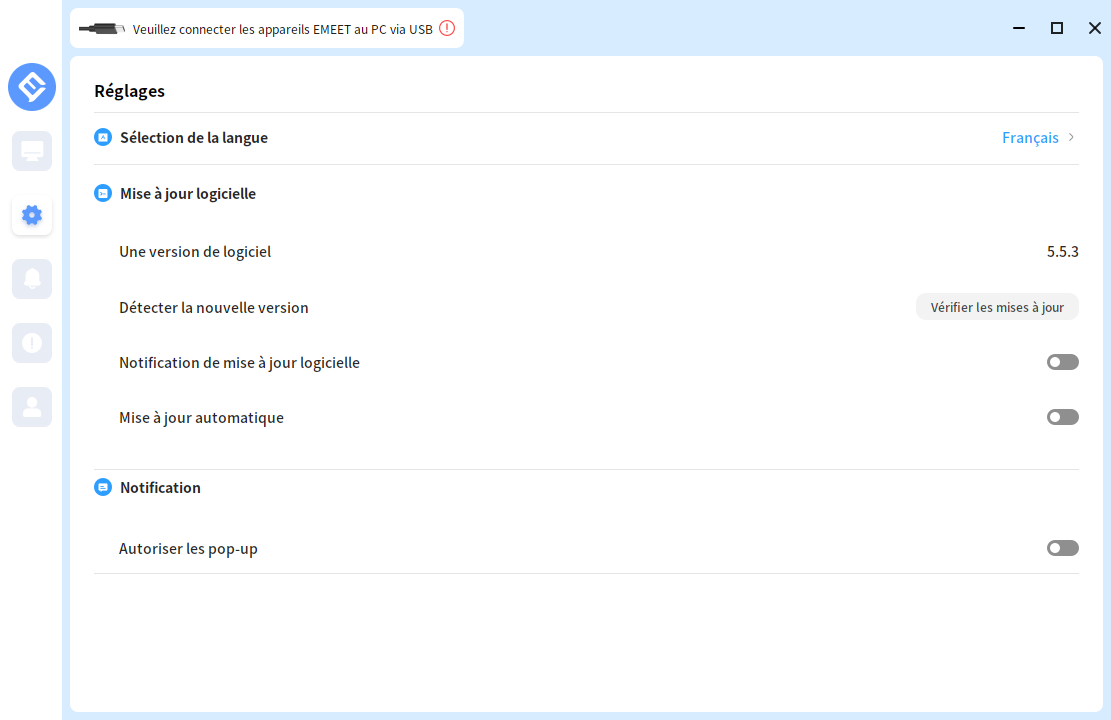Click the EMEET logo icon in sidebar
1111x720 pixels.
point(32,87)
